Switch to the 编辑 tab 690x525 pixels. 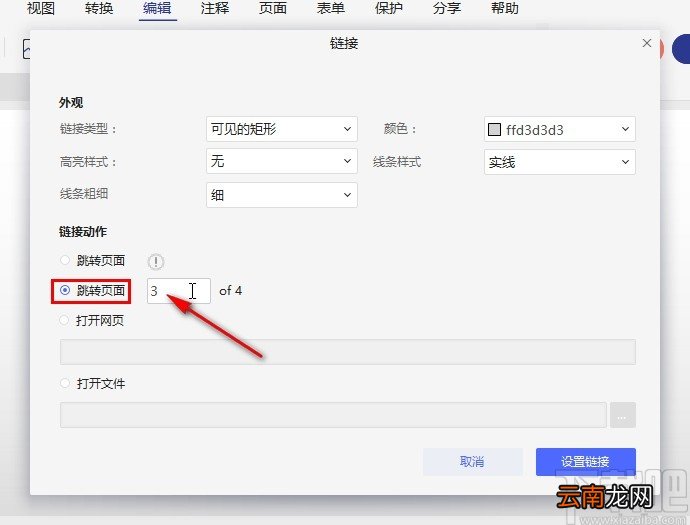(x=157, y=8)
